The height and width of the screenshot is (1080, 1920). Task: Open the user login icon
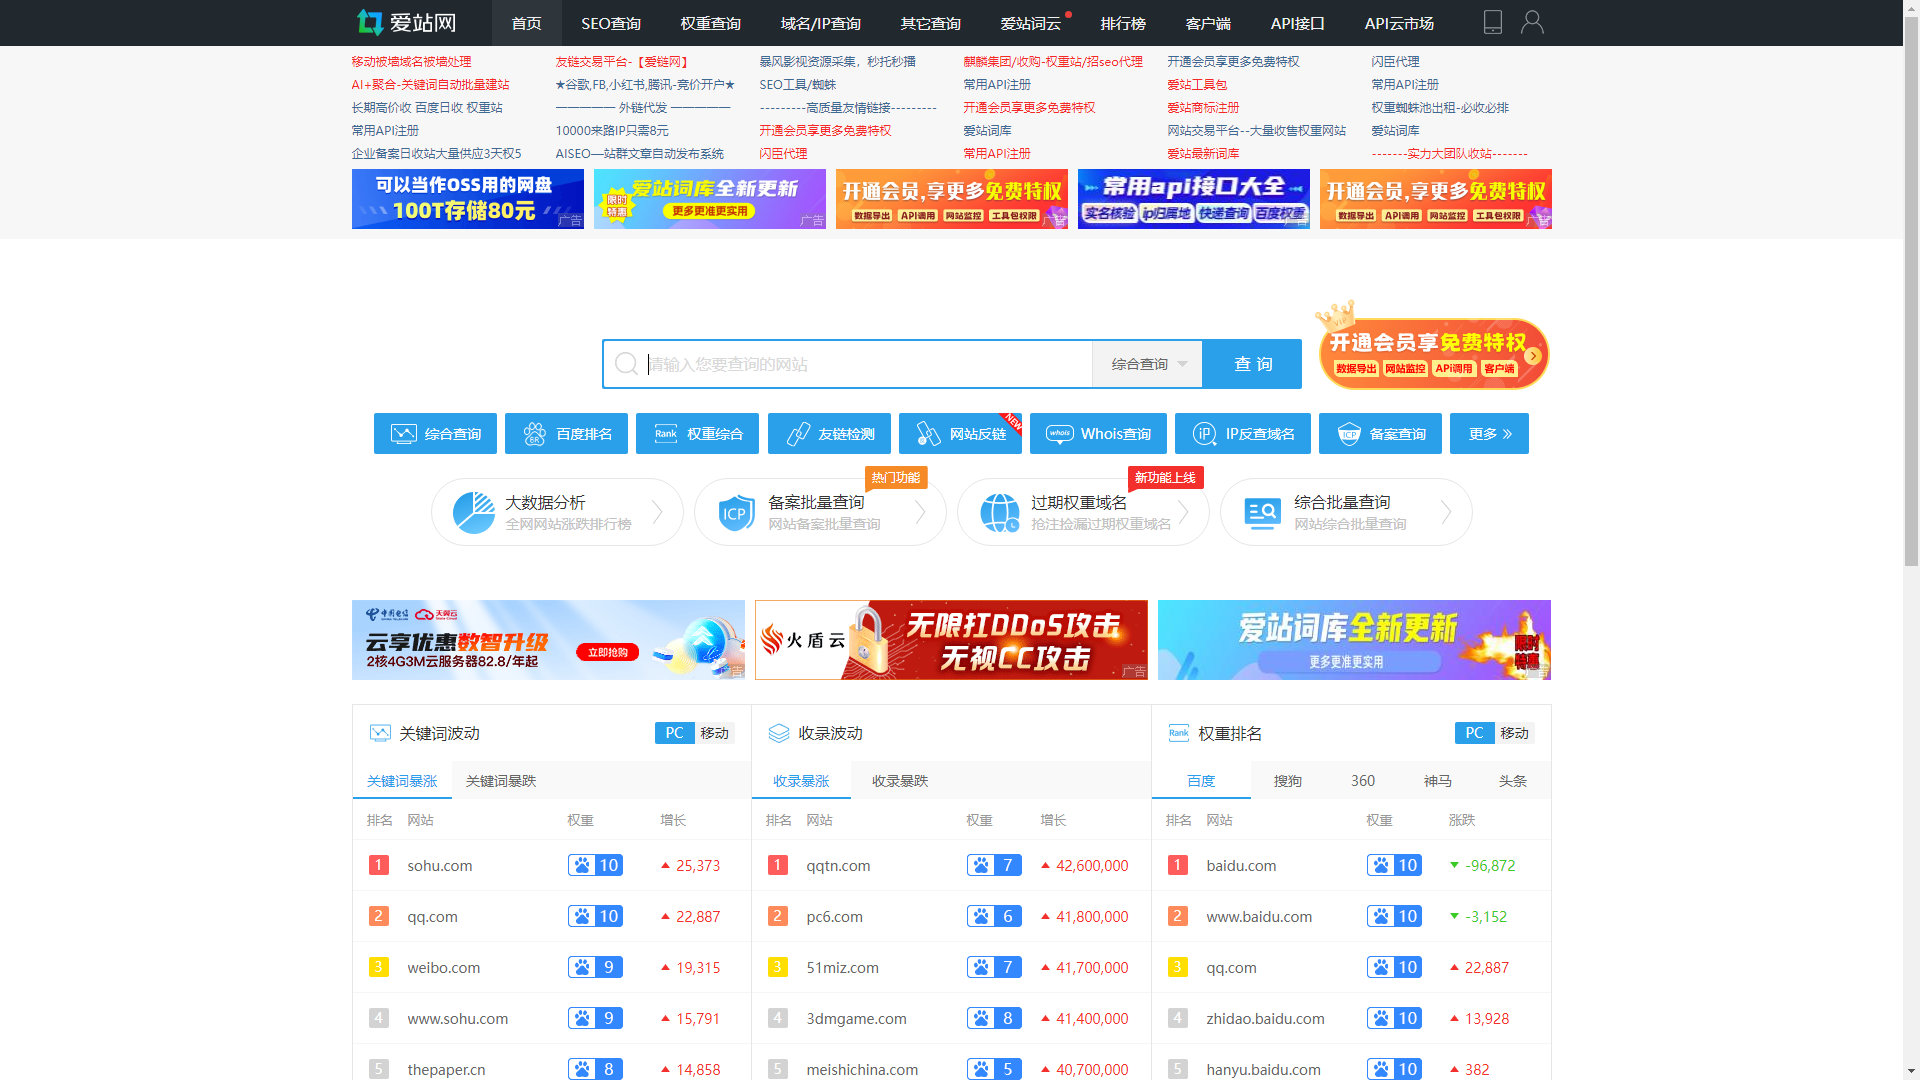(x=1532, y=22)
